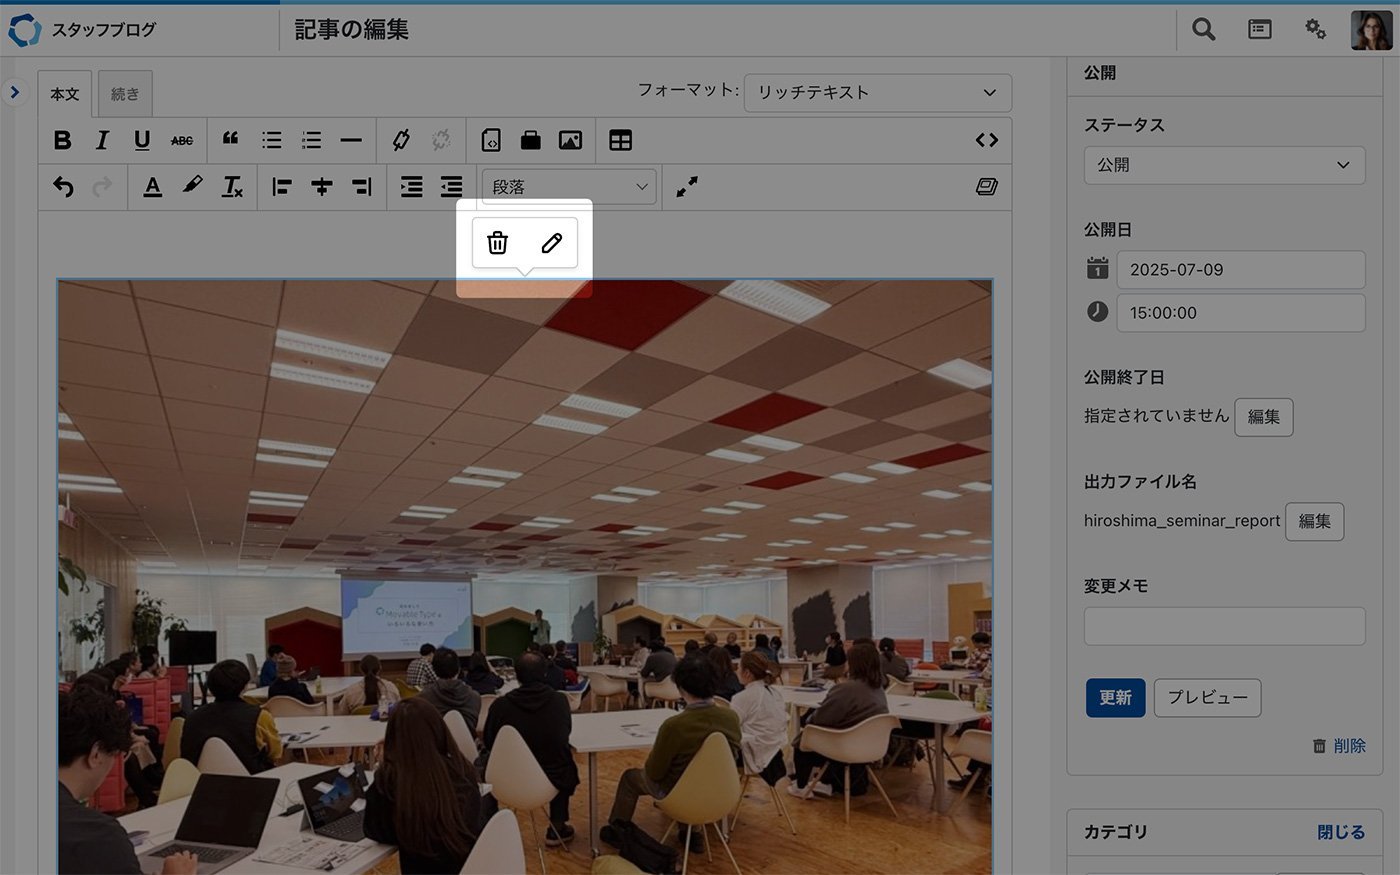Select the 本文 tab
Screen dimensions: 1400x875
[x=65, y=94]
